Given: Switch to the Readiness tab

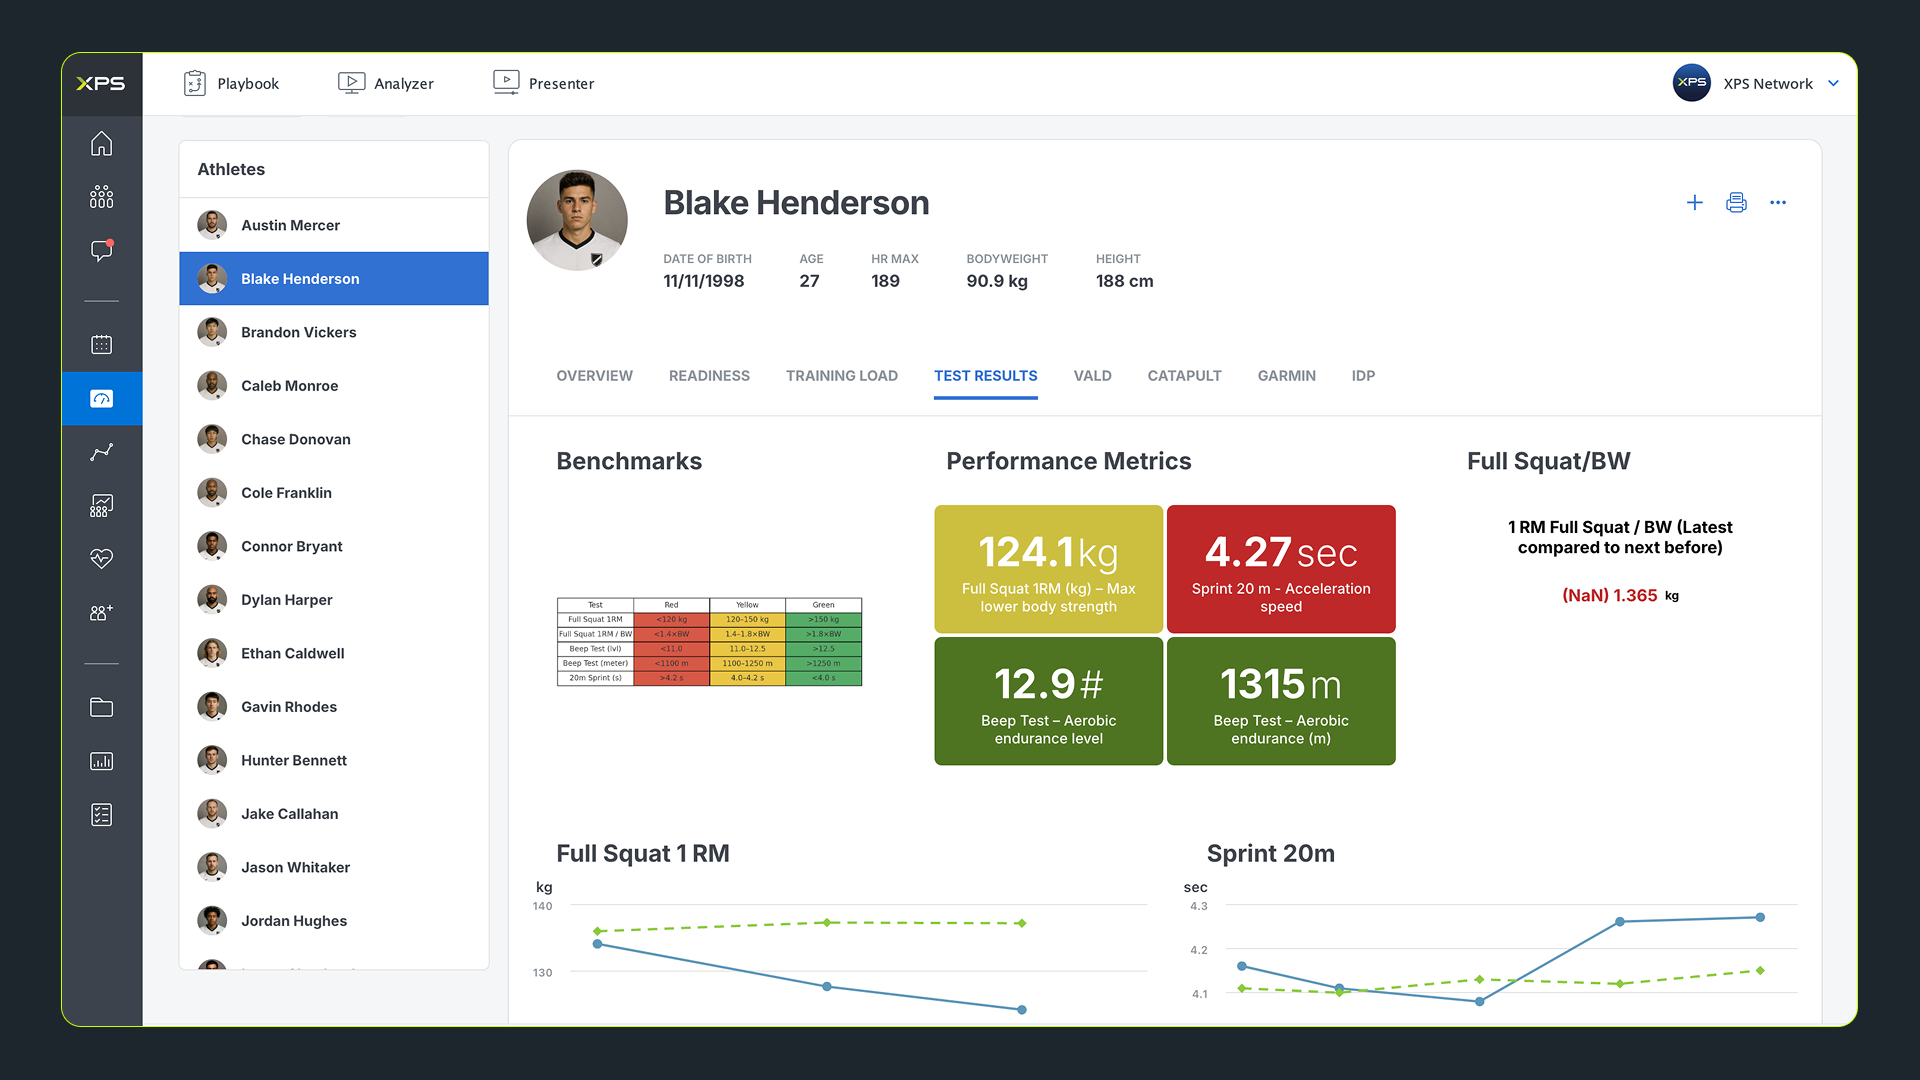Looking at the screenshot, I should [x=709, y=376].
